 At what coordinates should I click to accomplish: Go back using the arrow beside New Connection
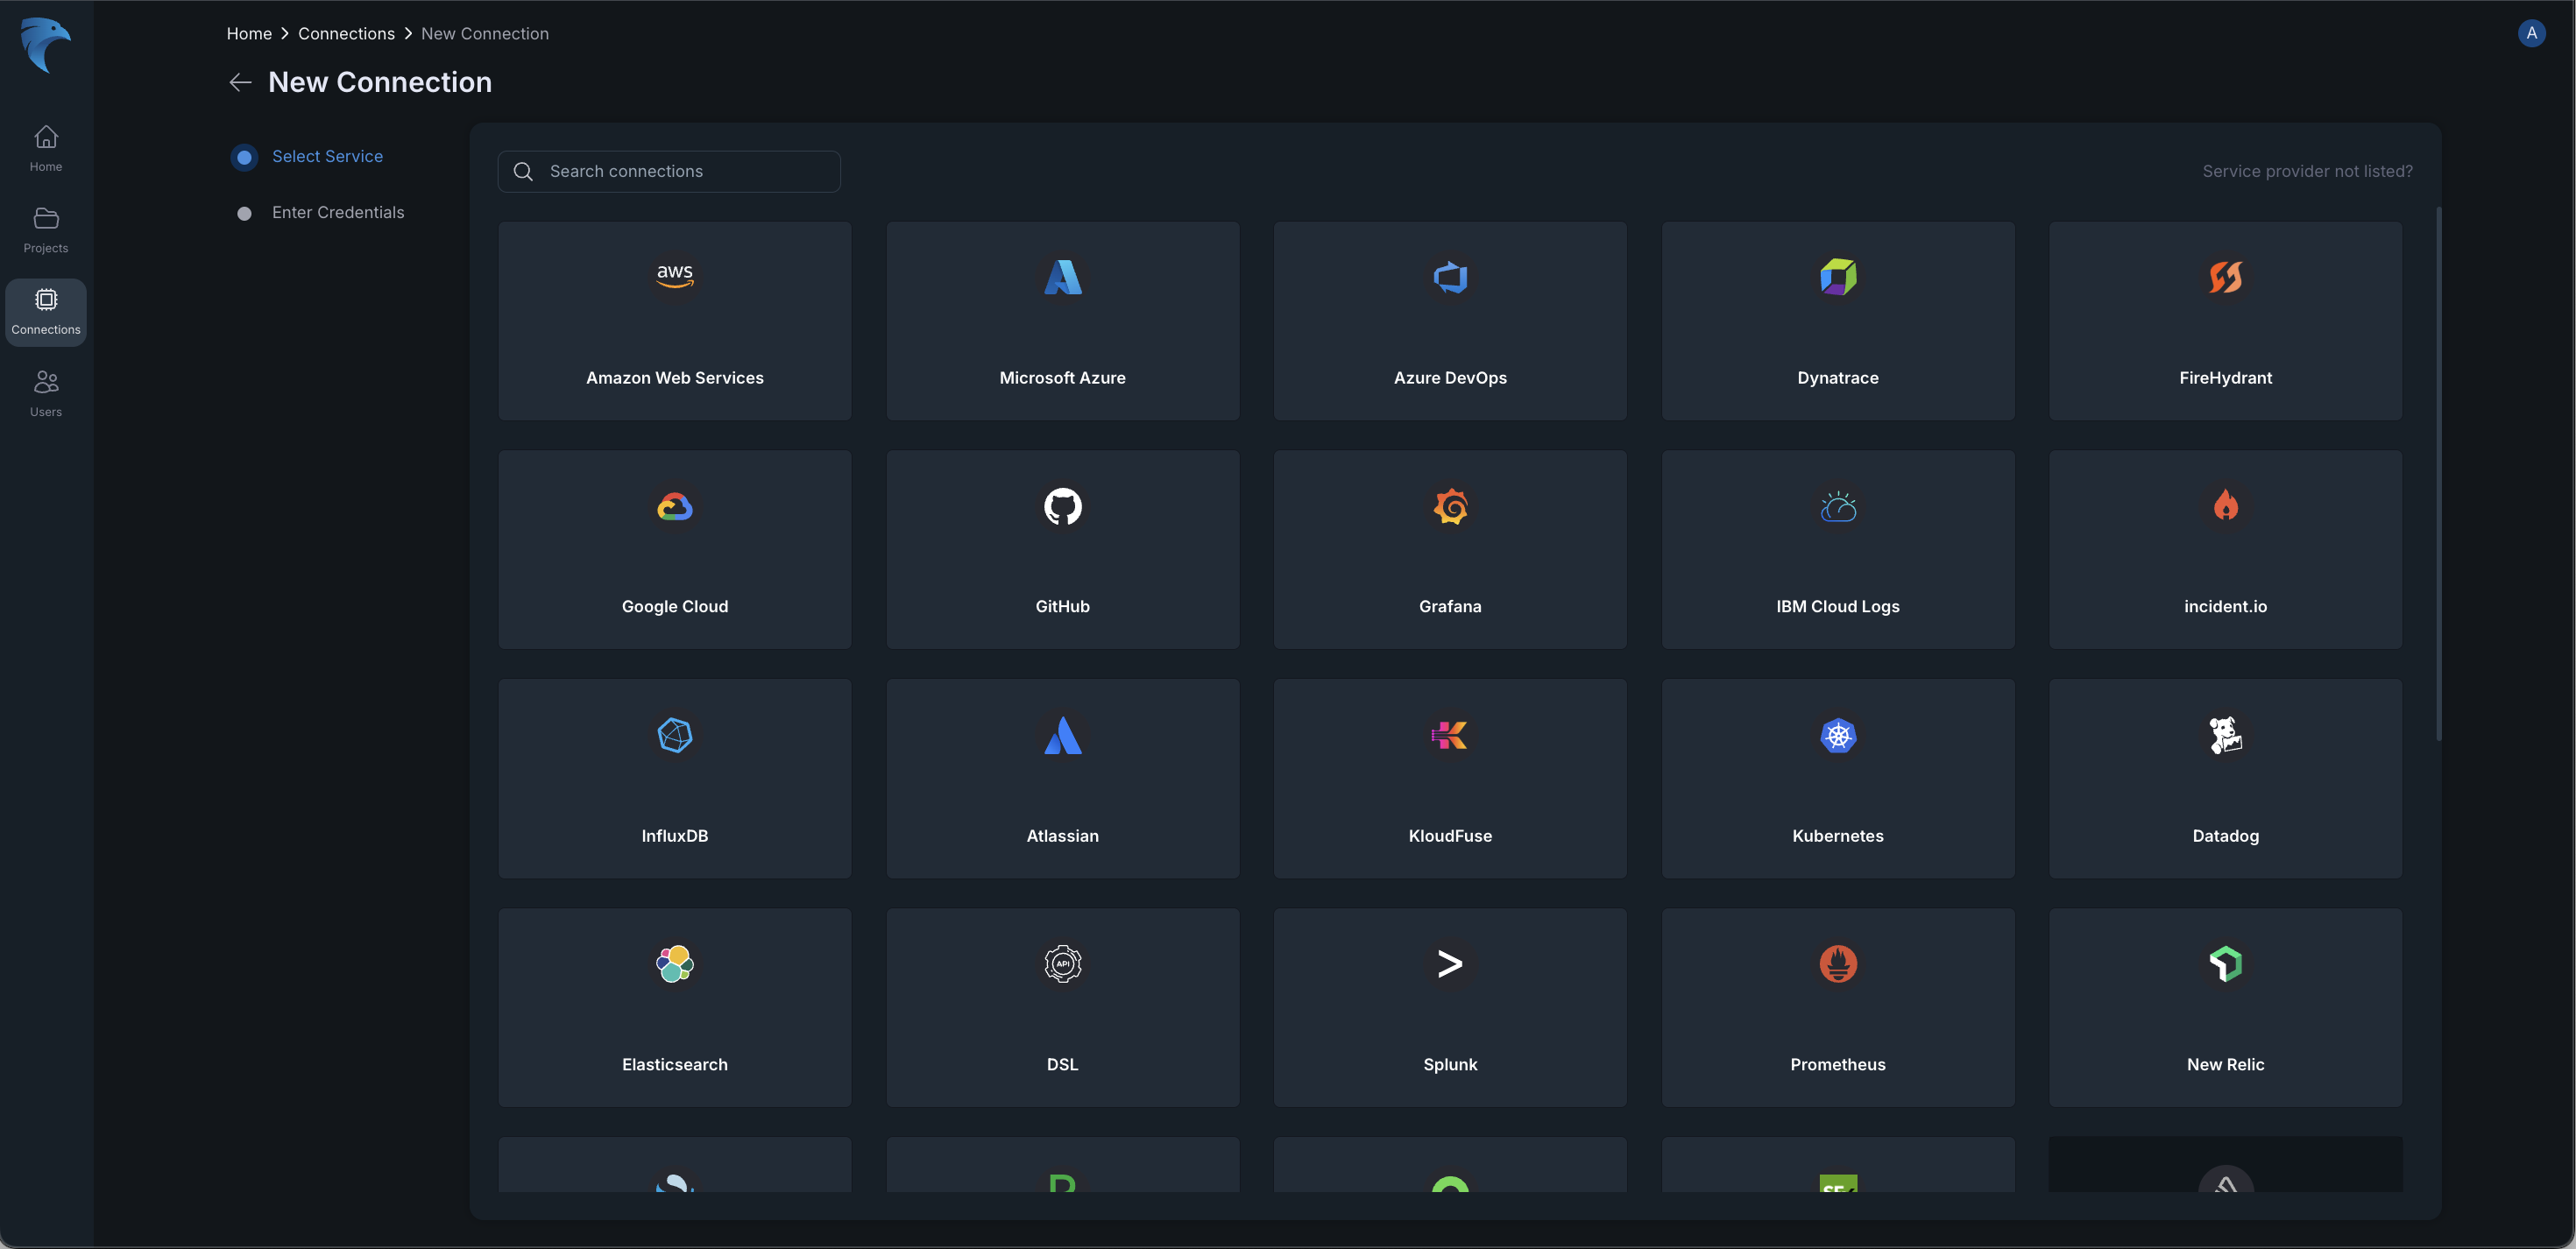pos(240,82)
